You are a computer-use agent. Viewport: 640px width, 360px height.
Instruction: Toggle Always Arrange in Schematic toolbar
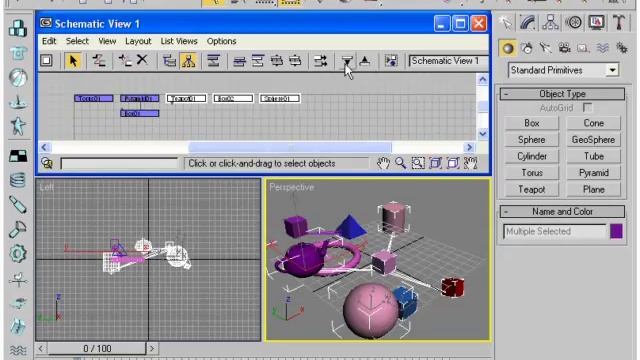213,61
